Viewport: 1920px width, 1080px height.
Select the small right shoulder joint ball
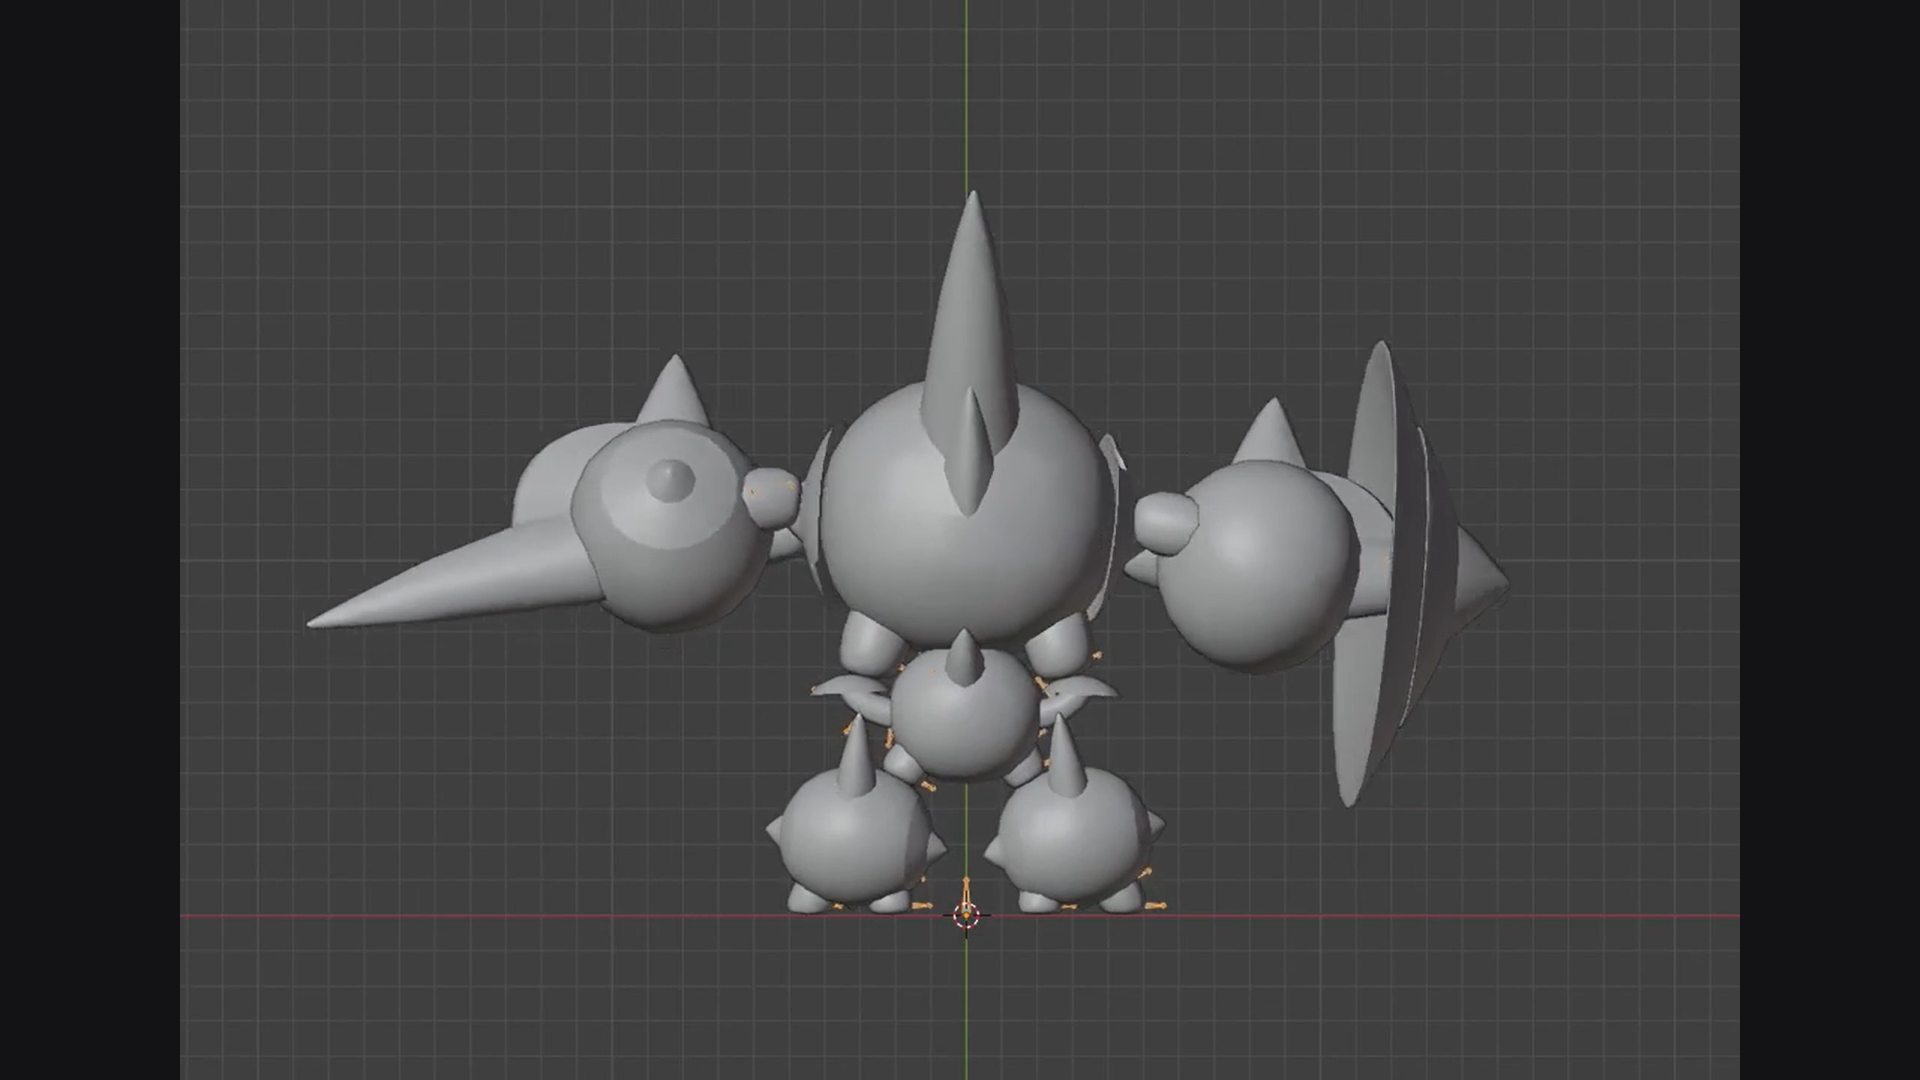tap(1165, 522)
